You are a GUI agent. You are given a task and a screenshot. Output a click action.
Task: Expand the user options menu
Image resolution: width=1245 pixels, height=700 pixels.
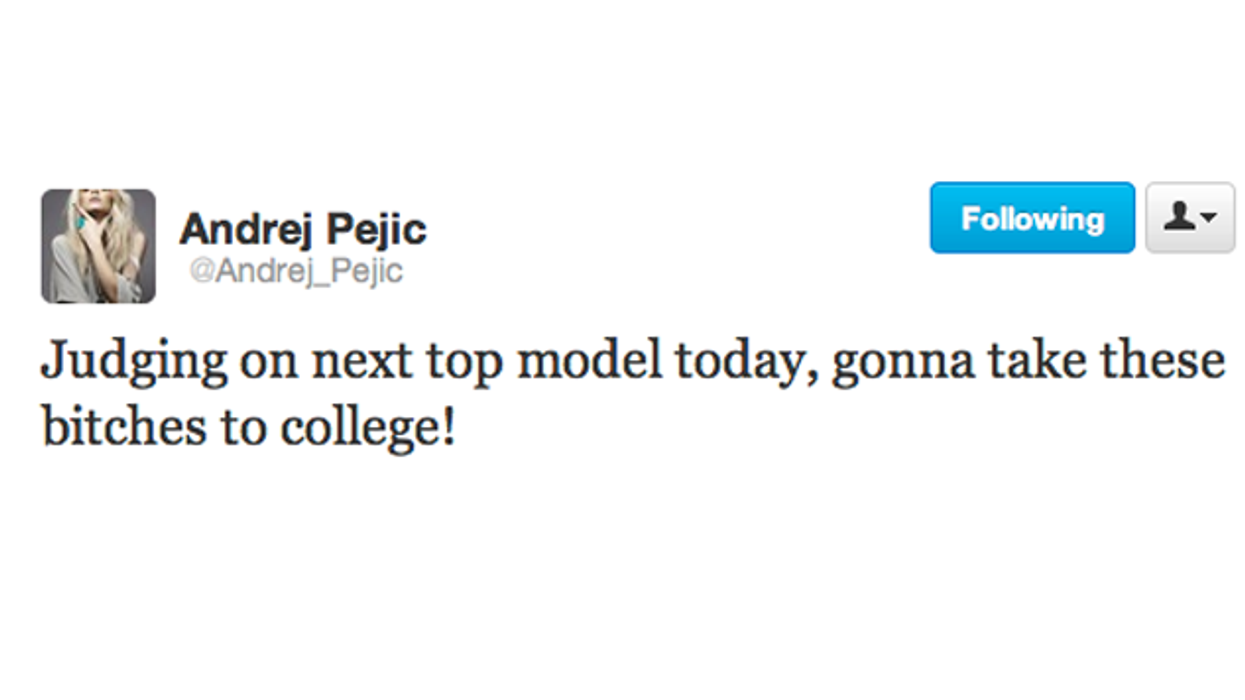click(1190, 218)
